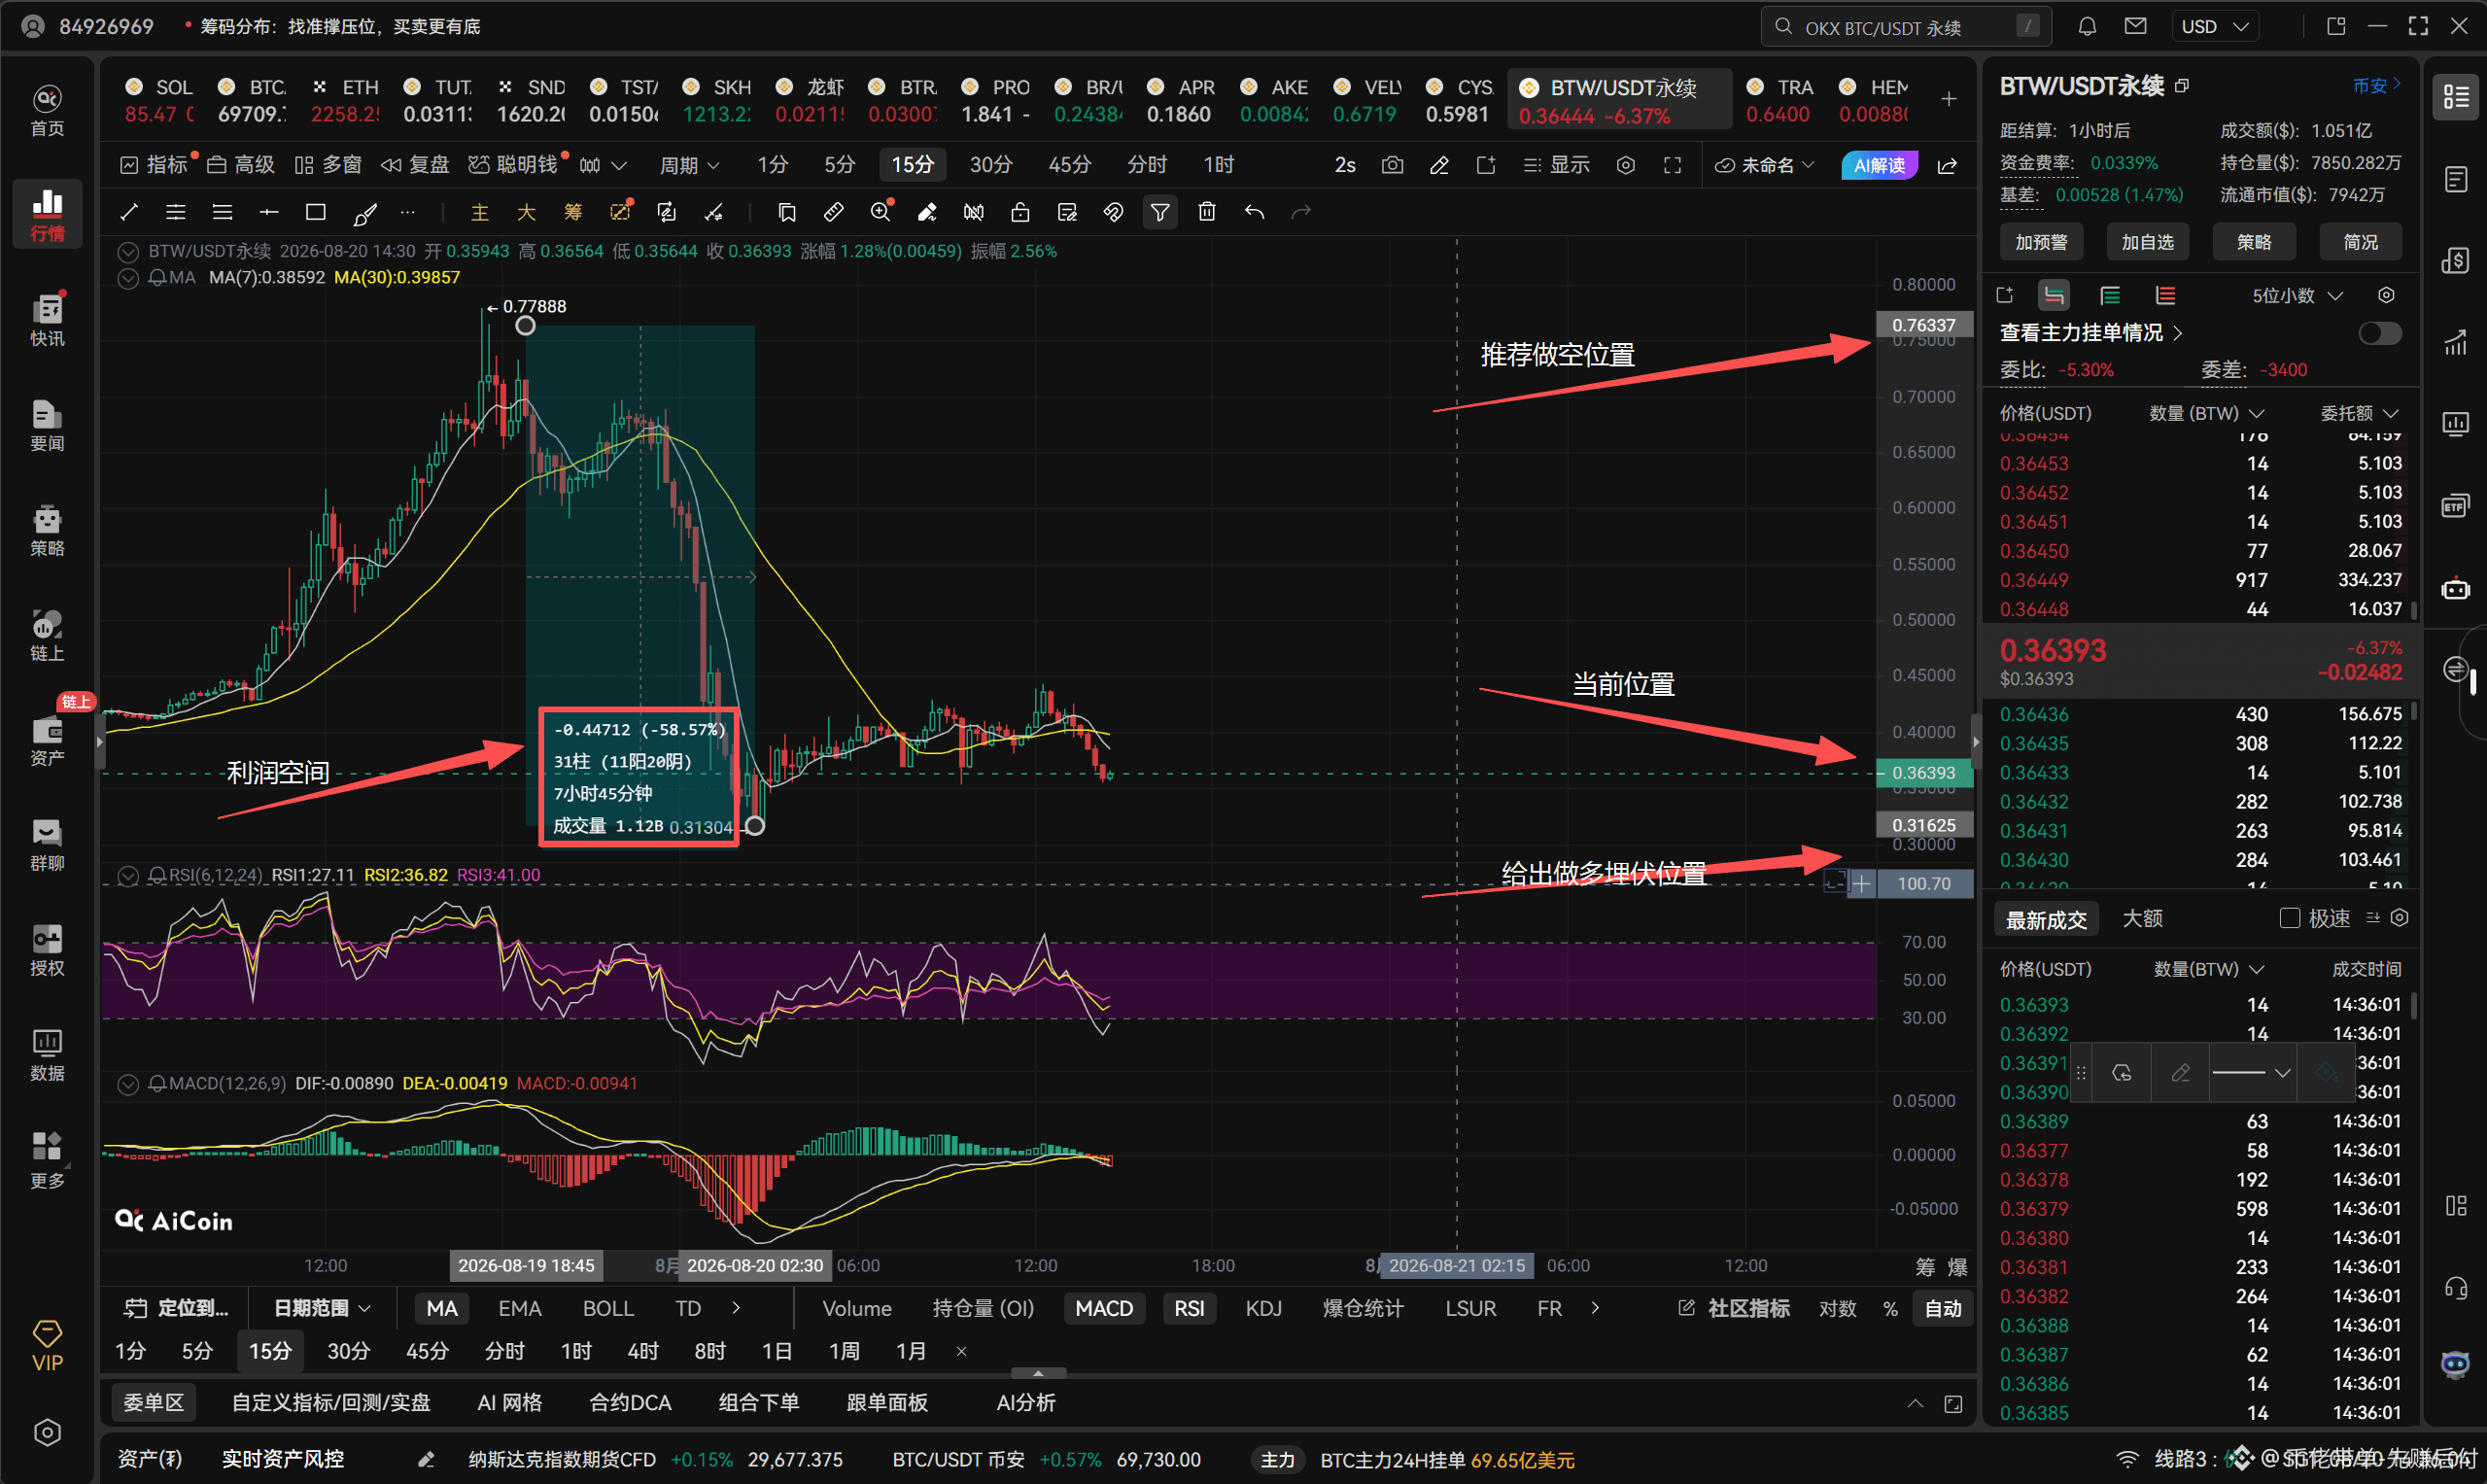
Task: Open the 群聊 group chat sidebar icon
Action: tap(47, 844)
